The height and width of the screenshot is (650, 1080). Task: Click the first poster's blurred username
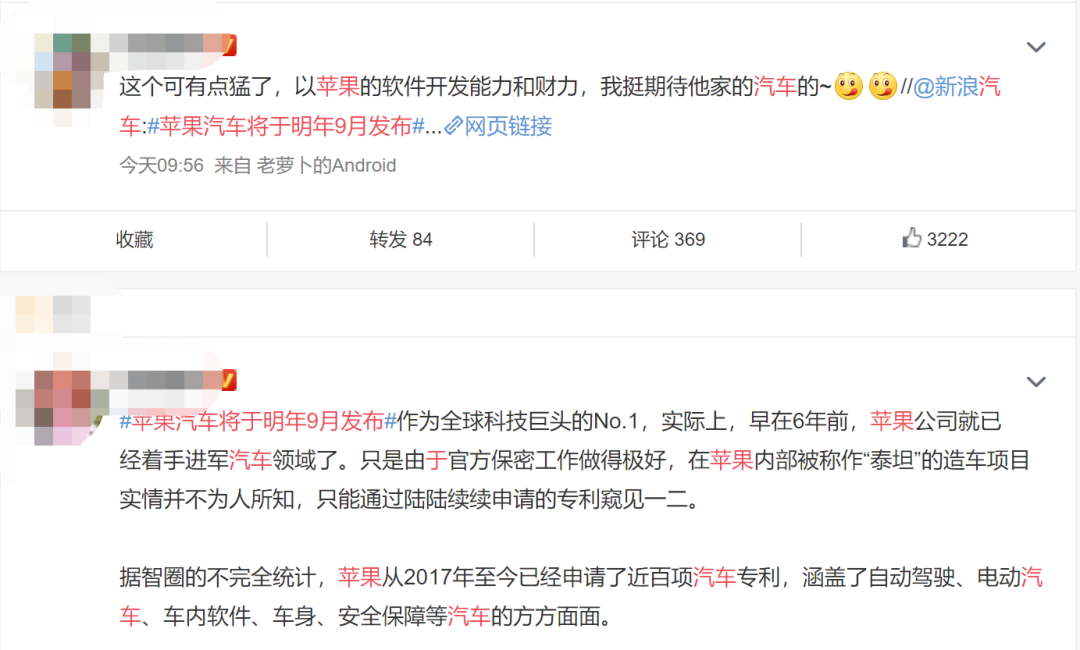click(x=165, y=45)
